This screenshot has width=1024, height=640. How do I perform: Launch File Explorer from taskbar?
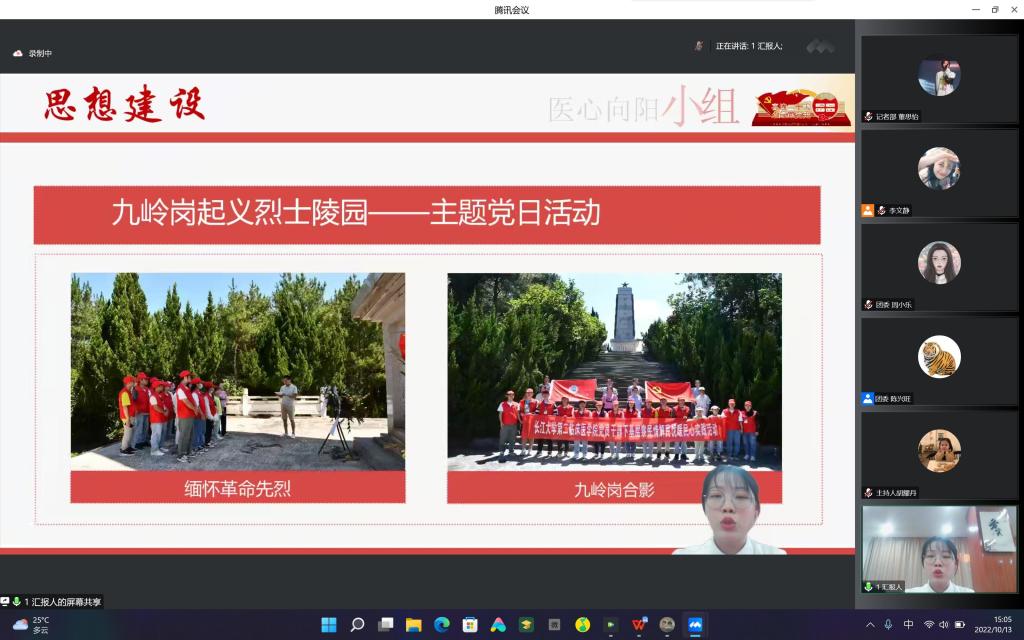(x=413, y=625)
